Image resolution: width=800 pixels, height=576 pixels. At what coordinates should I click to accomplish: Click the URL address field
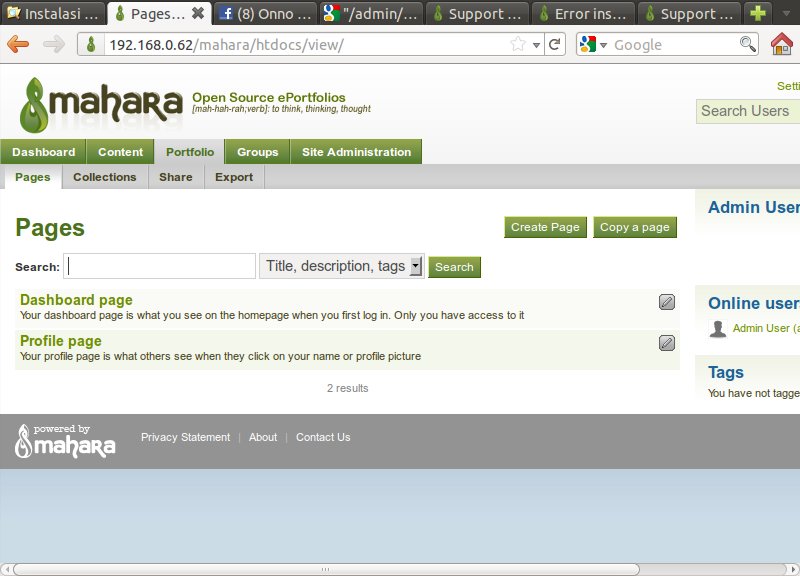coord(306,45)
